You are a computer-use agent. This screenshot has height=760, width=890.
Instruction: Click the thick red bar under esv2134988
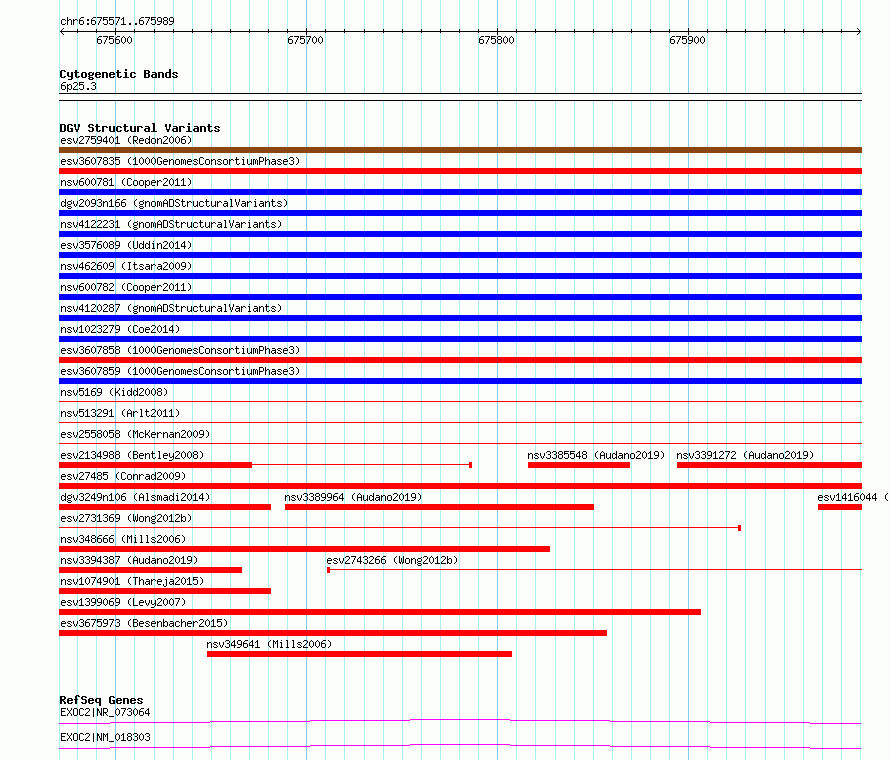pos(156,465)
